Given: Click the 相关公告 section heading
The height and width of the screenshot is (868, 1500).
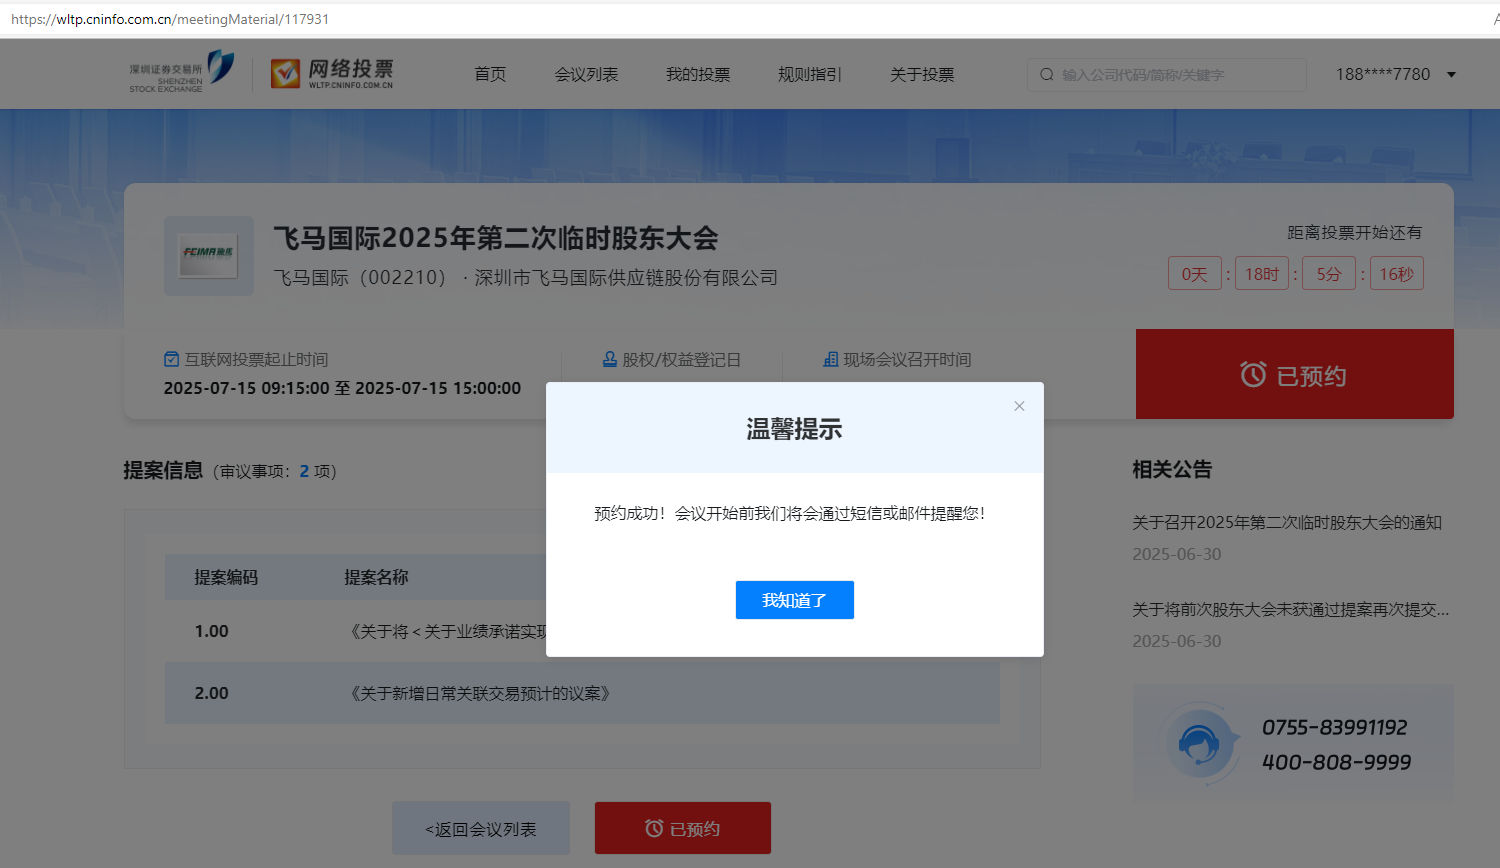Looking at the screenshot, I should coord(1172,469).
